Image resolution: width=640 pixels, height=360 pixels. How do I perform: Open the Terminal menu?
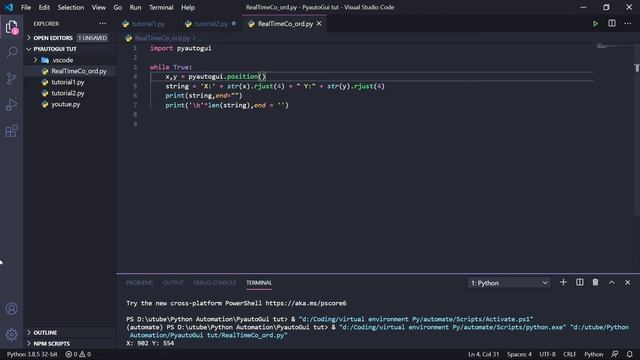pos(161,7)
